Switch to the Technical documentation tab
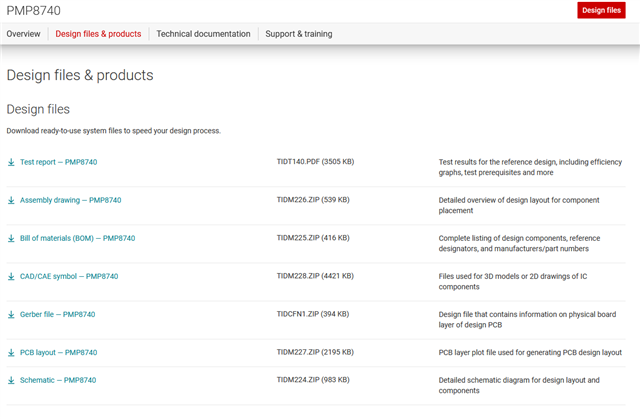640x419 pixels. 203,34
